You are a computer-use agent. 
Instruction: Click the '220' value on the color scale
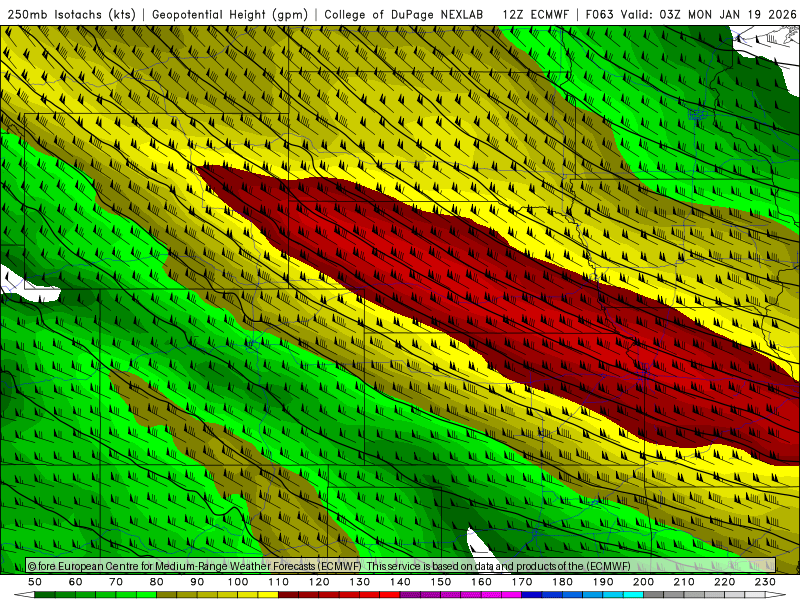[x=724, y=582]
